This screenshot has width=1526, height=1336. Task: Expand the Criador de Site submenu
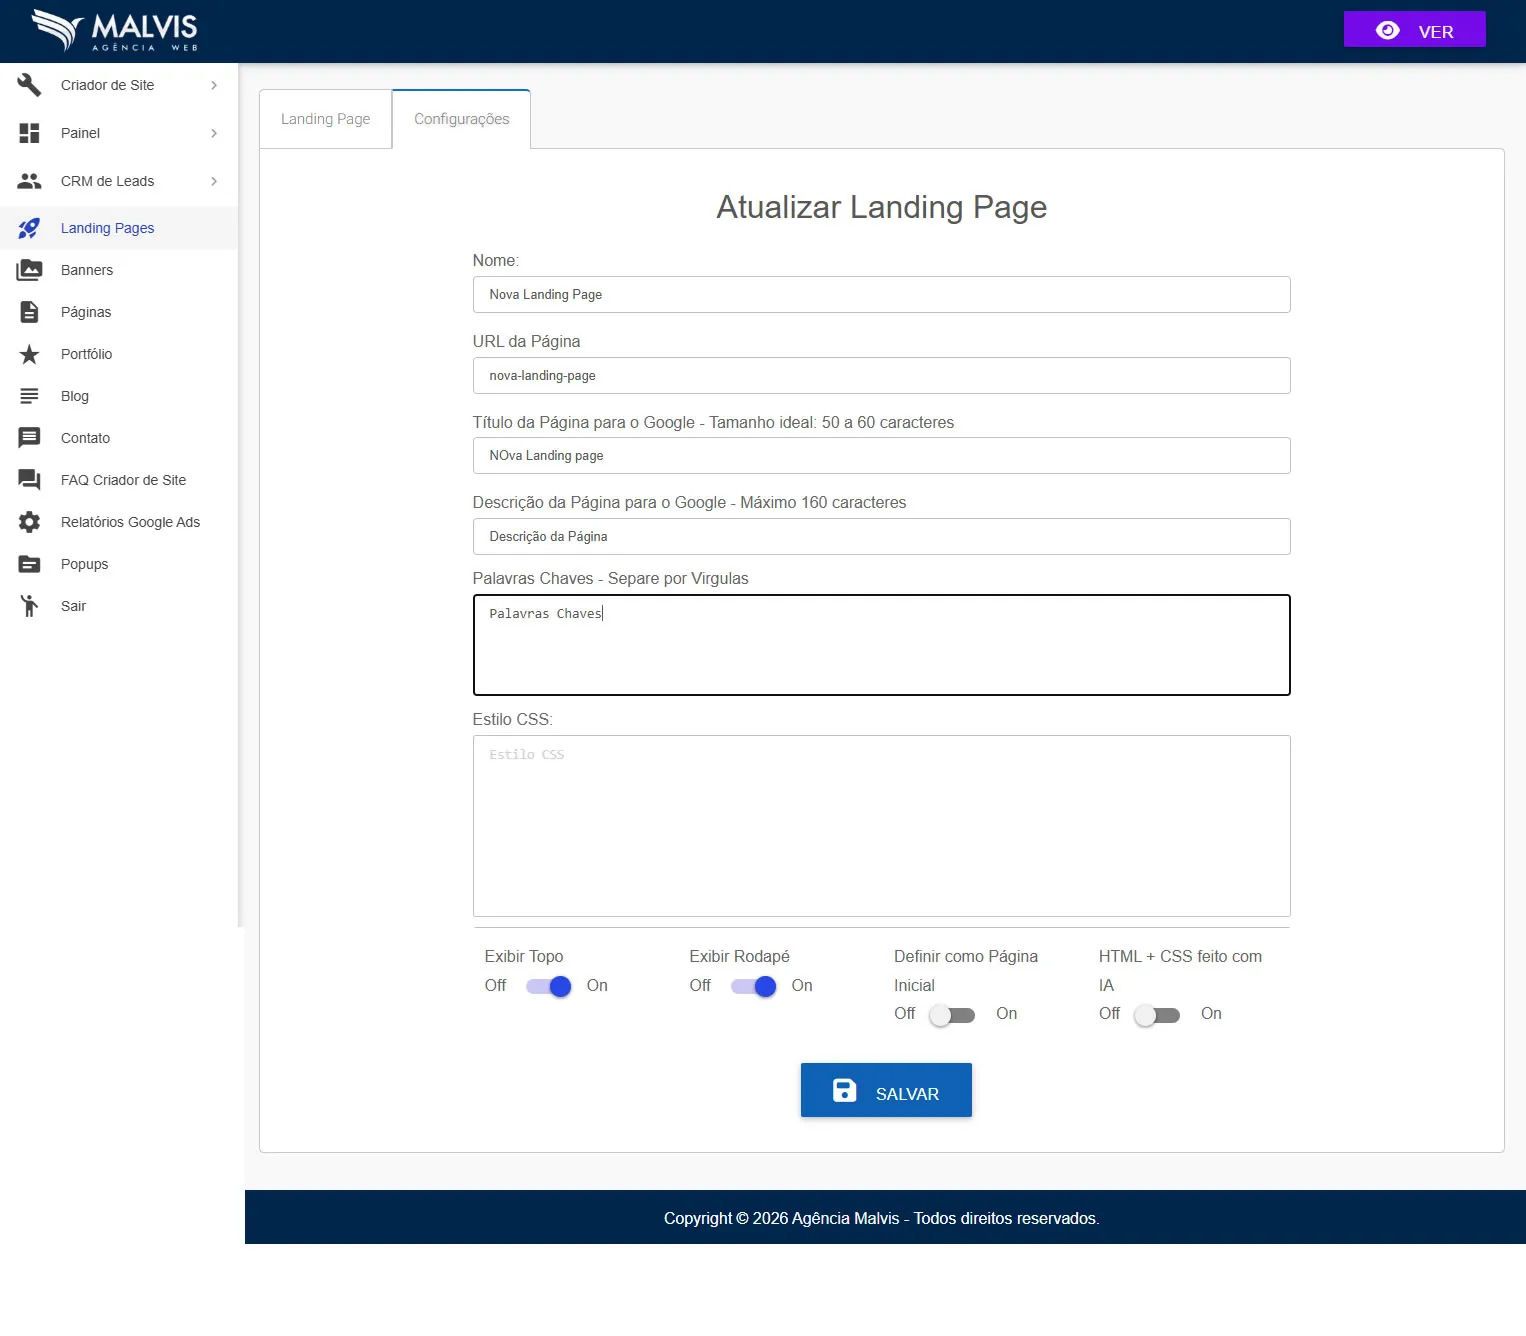coord(214,85)
